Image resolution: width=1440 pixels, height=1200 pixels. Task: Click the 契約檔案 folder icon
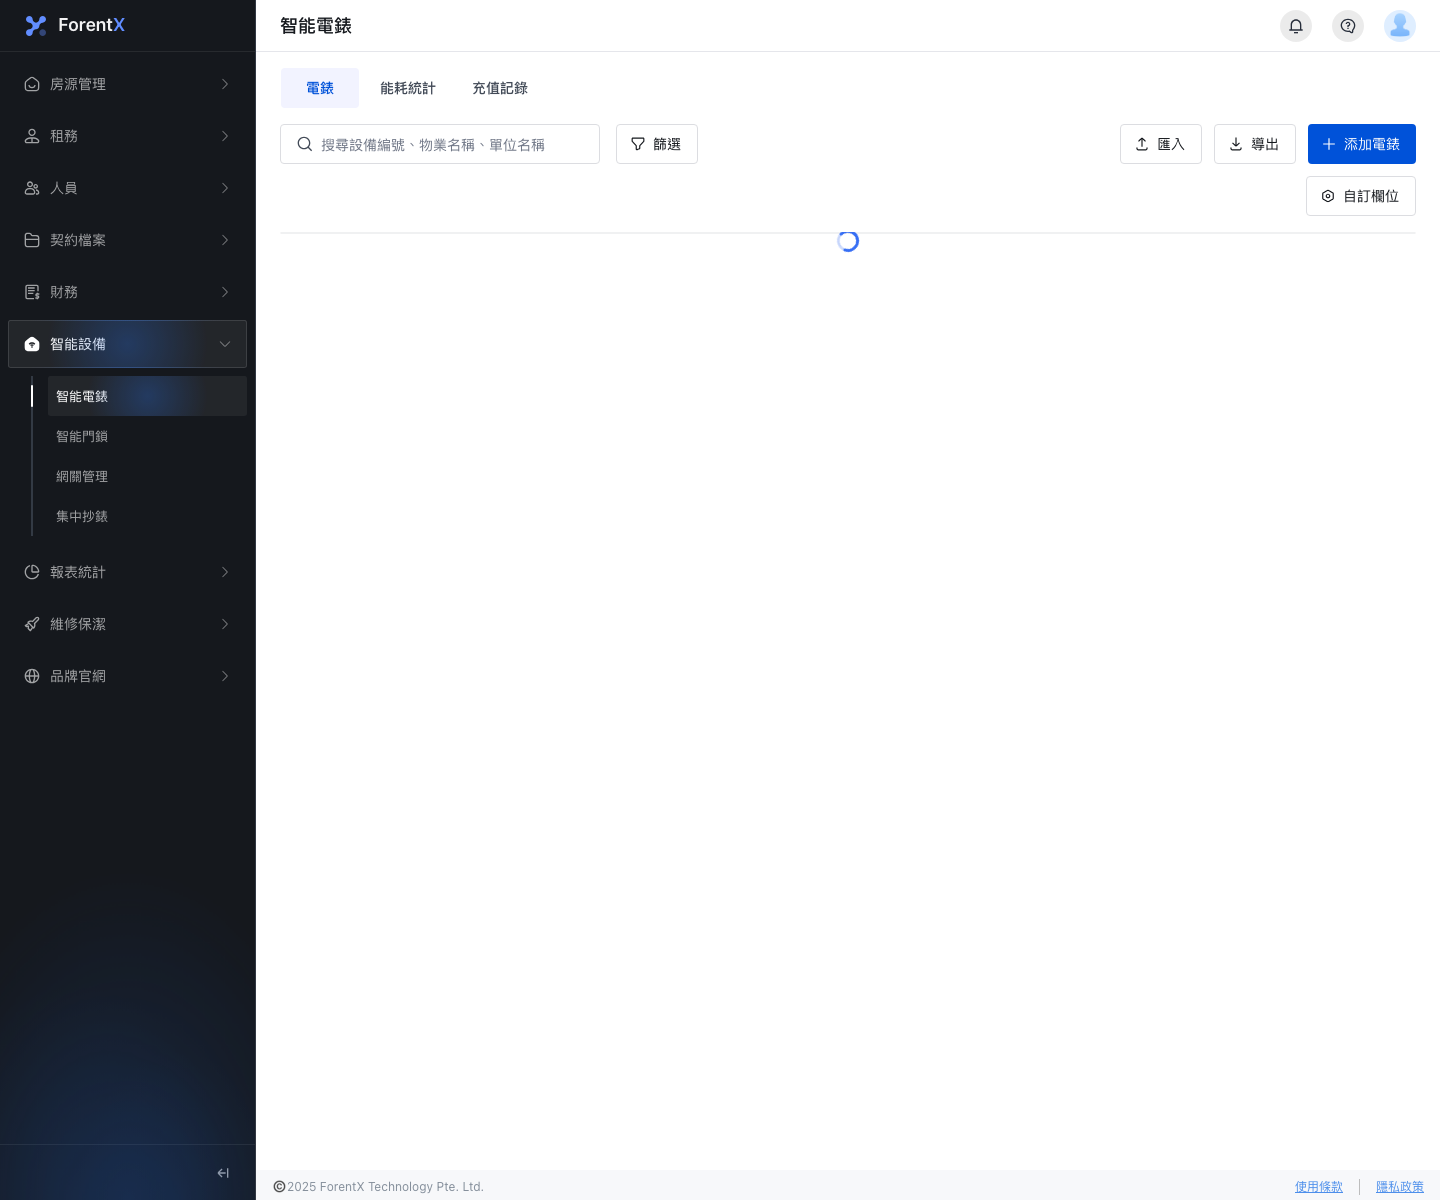(32, 240)
